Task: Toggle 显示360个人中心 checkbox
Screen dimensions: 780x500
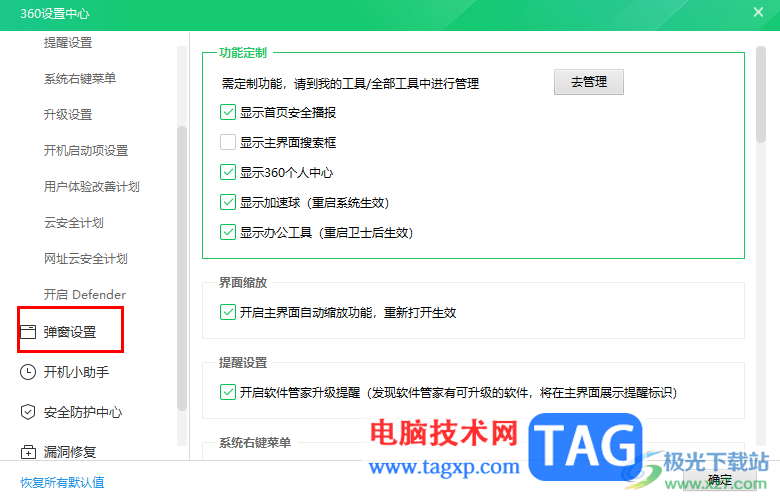Action: (228, 172)
